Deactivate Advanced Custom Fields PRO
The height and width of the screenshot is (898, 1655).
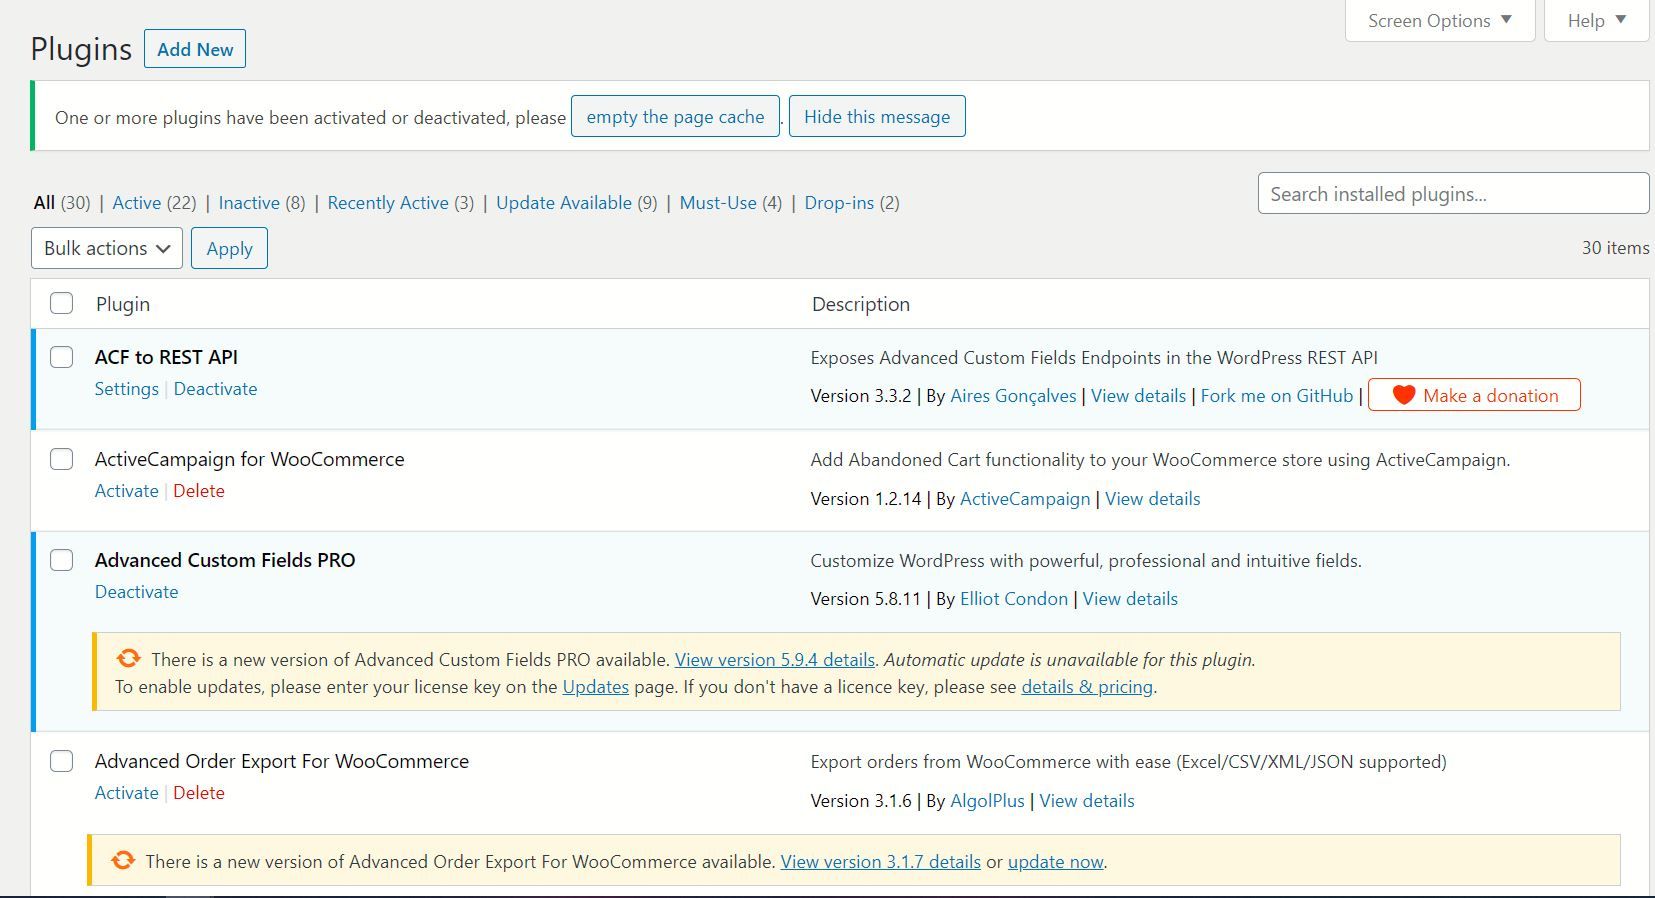[x=136, y=591]
